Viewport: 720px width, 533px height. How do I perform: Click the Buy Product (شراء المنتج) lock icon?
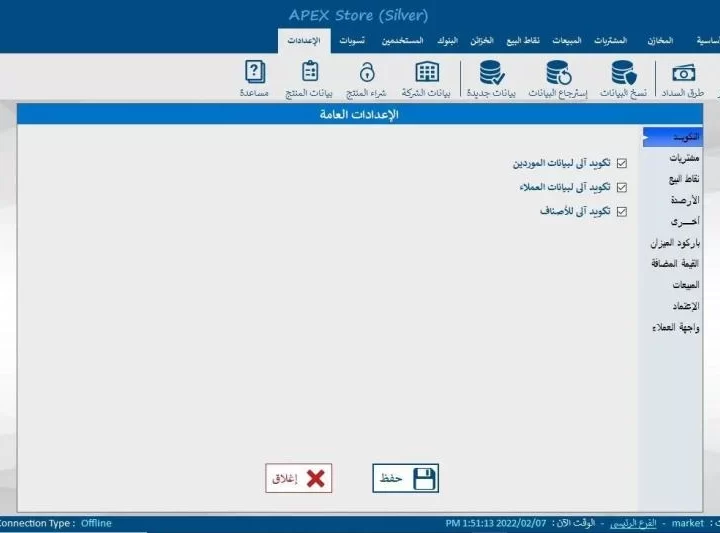[x=366, y=78]
